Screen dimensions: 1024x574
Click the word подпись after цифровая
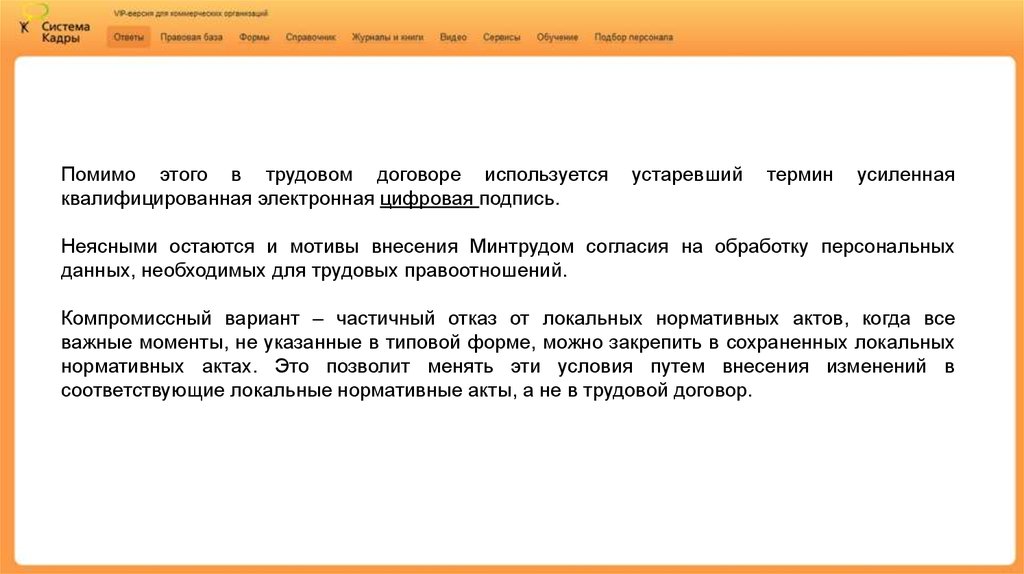[x=515, y=199]
